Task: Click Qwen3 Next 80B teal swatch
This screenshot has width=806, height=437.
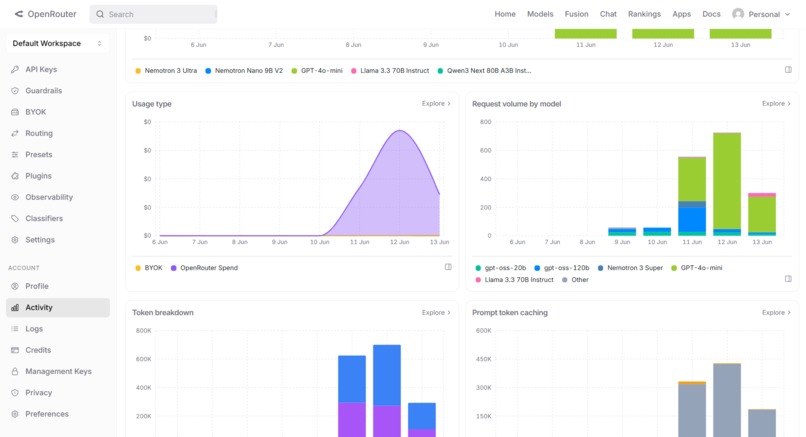Action: click(441, 71)
